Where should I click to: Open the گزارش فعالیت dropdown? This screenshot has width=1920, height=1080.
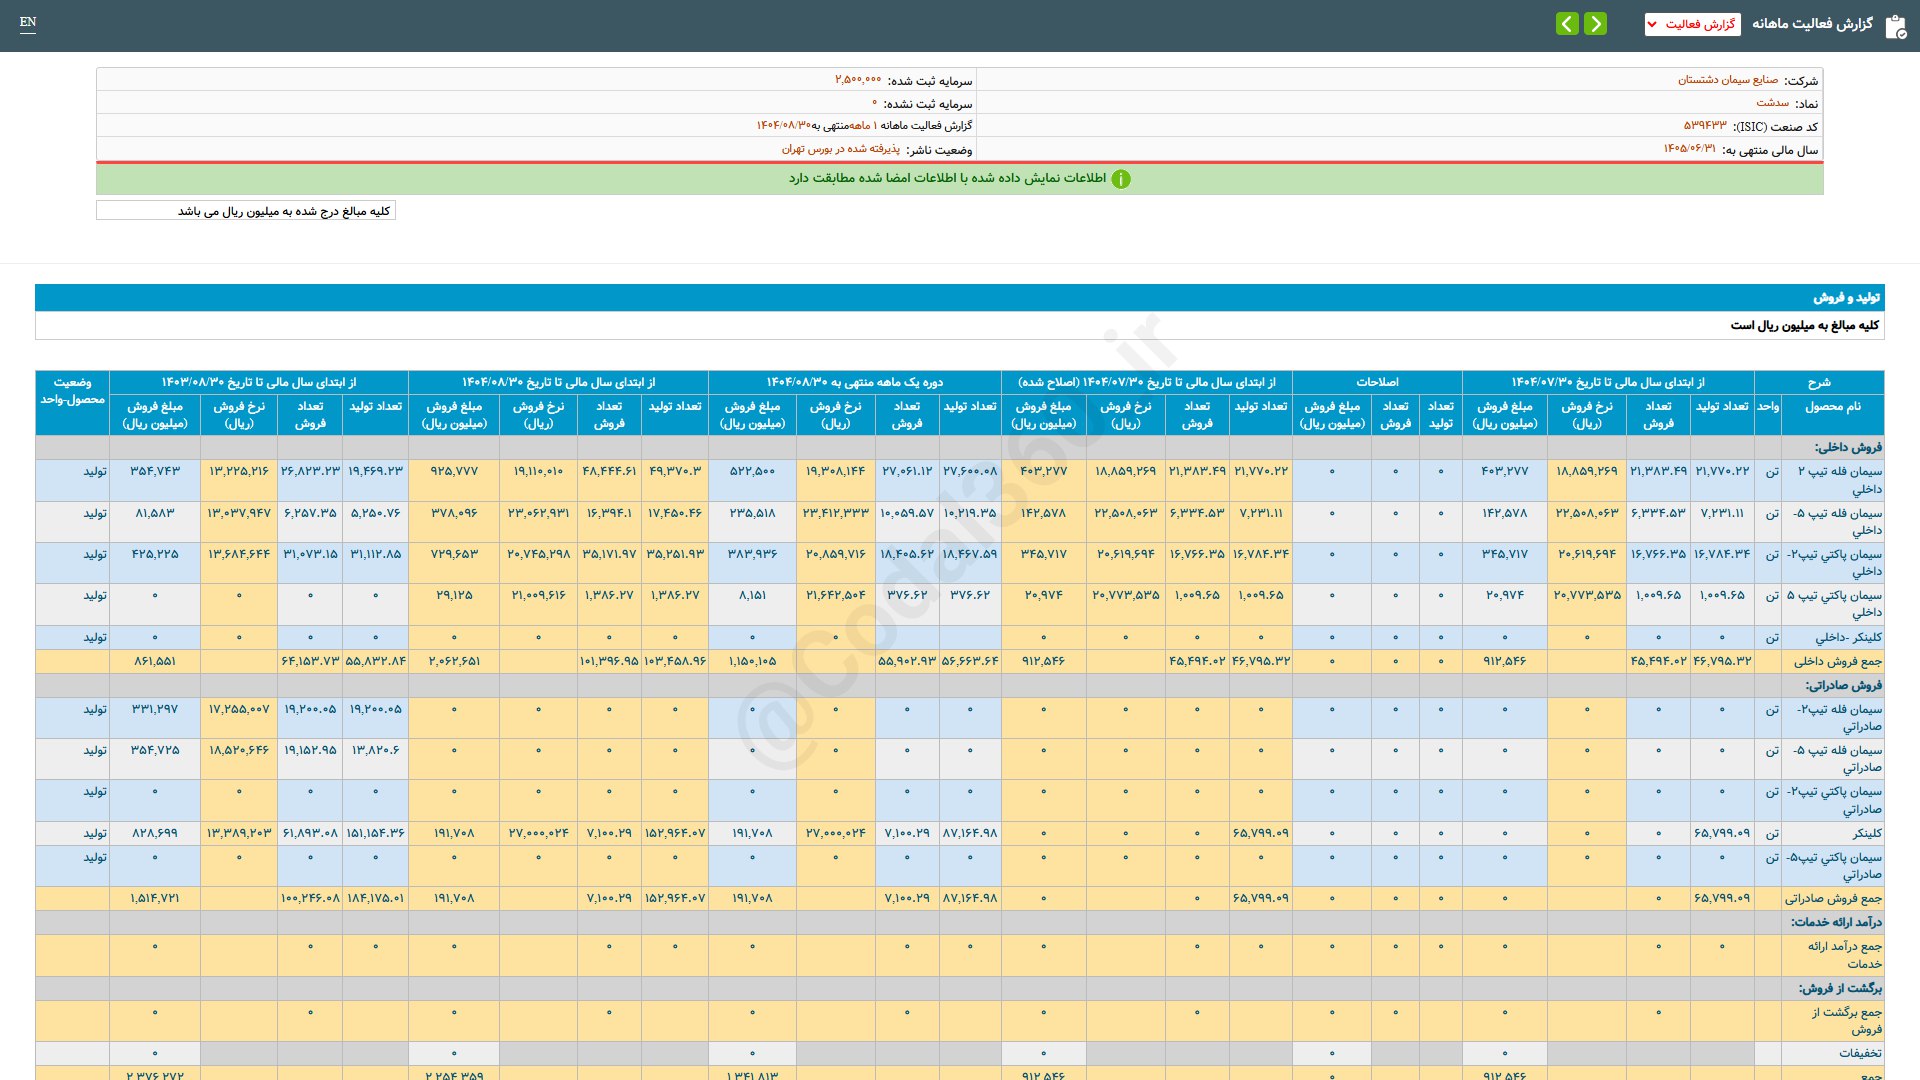(x=1692, y=24)
